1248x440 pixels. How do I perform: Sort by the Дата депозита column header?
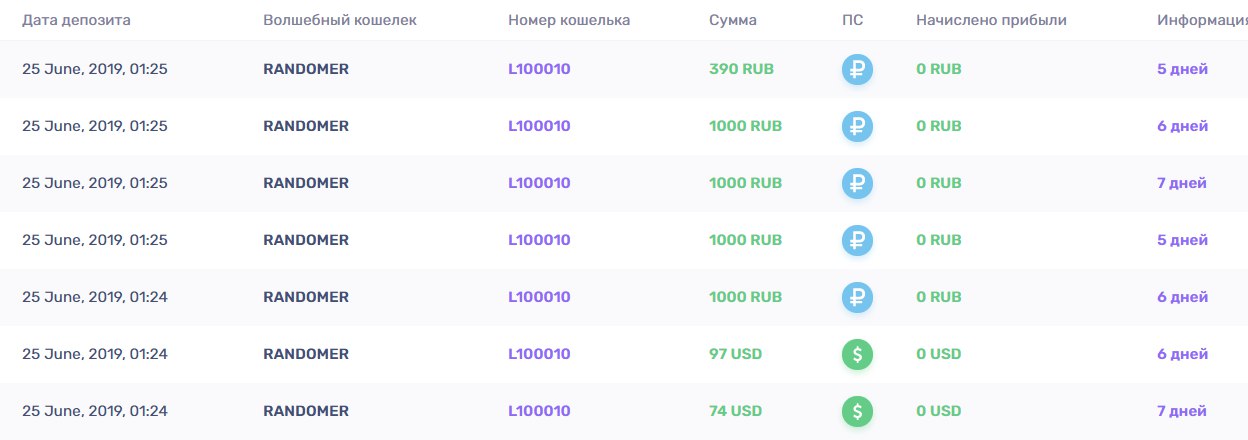click(76, 20)
